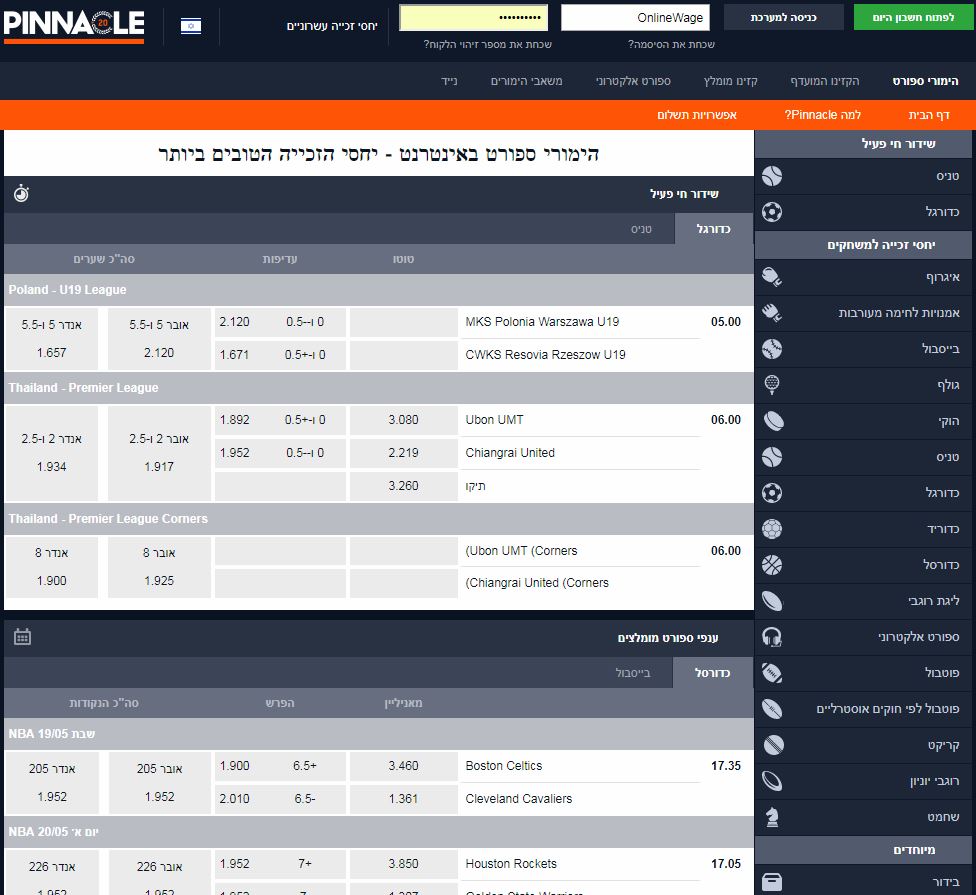Open the Israel flag language selector

(x=190, y=25)
